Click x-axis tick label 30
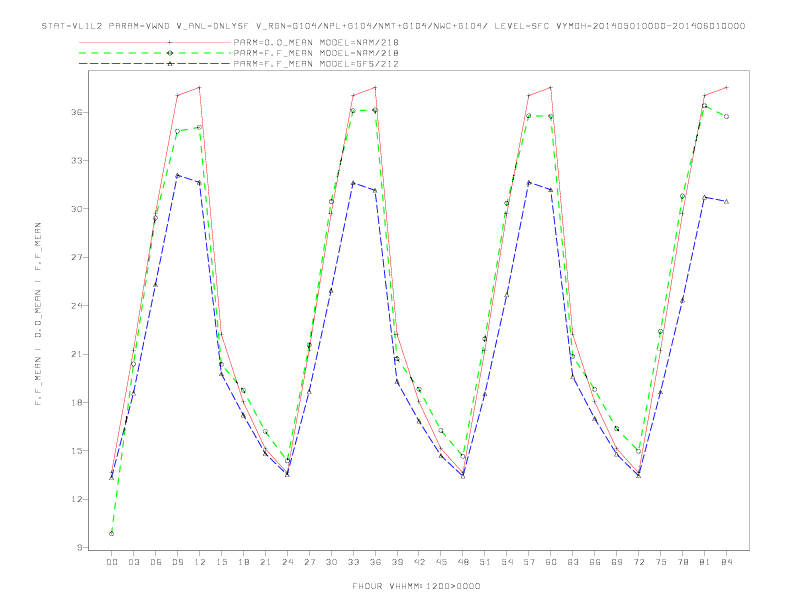Image resolution: width=792 pixels, height=612 pixels. (x=331, y=562)
